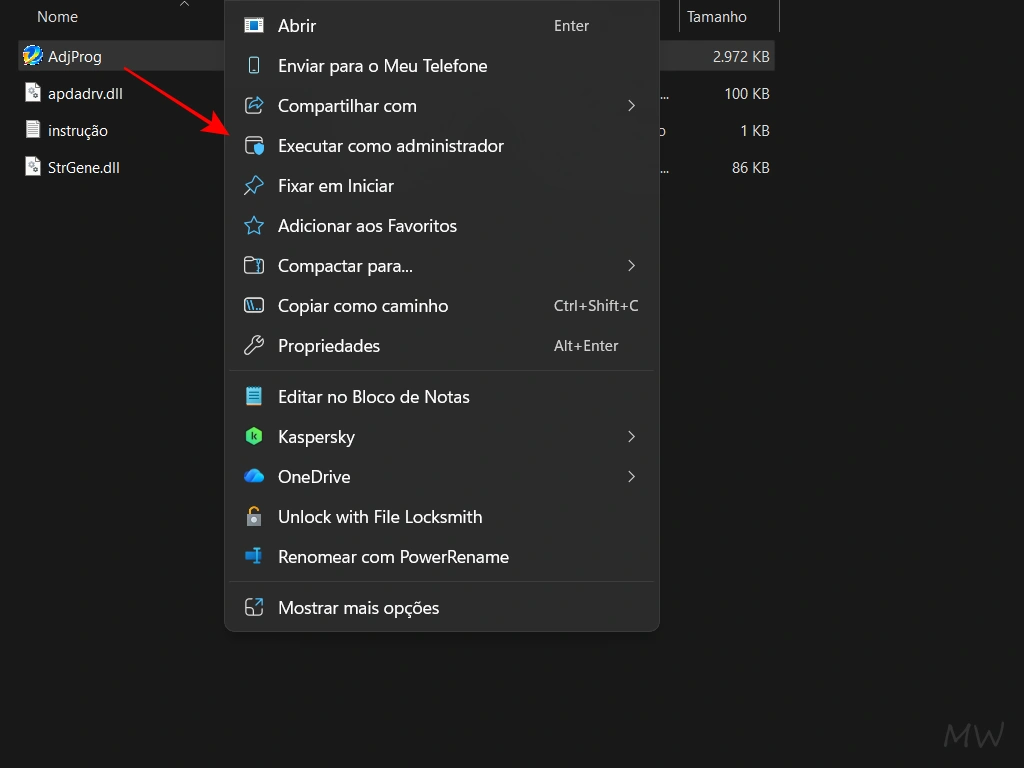Viewport: 1024px width, 768px height.
Task: Sort files by the Tamanho column header
Action: (x=717, y=17)
